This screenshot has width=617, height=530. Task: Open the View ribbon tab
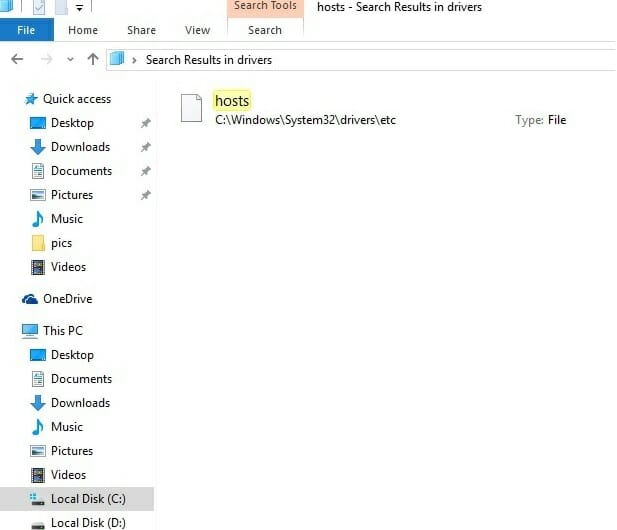point(197,30)
